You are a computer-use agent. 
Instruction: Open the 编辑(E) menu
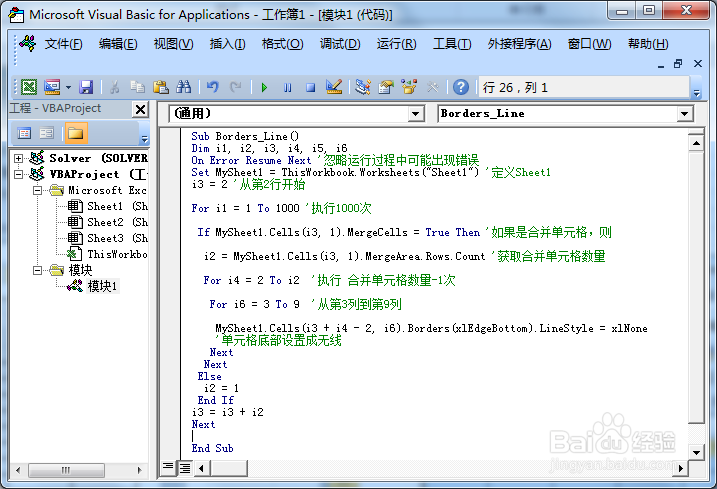click(x=118, y=44)
